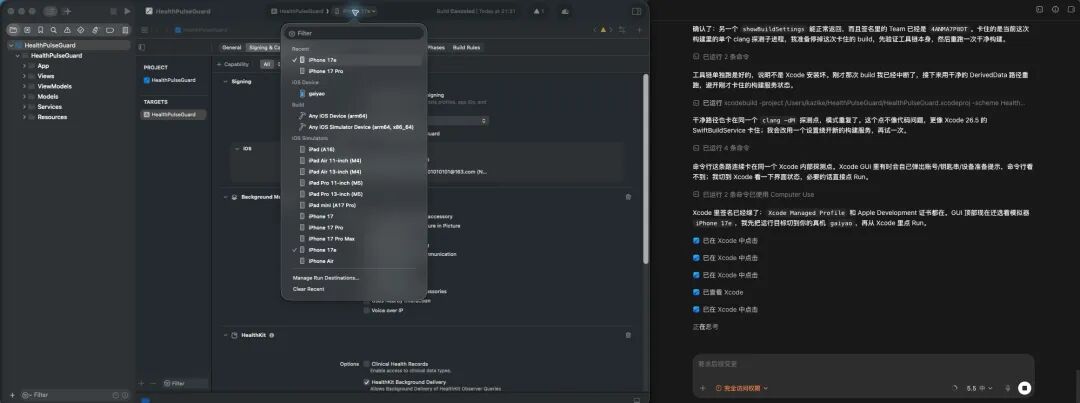The width and height of the screenshot is (1080, 403).
Task: Open the 5.5 model selector dropdown
Action: click(980, 388)
